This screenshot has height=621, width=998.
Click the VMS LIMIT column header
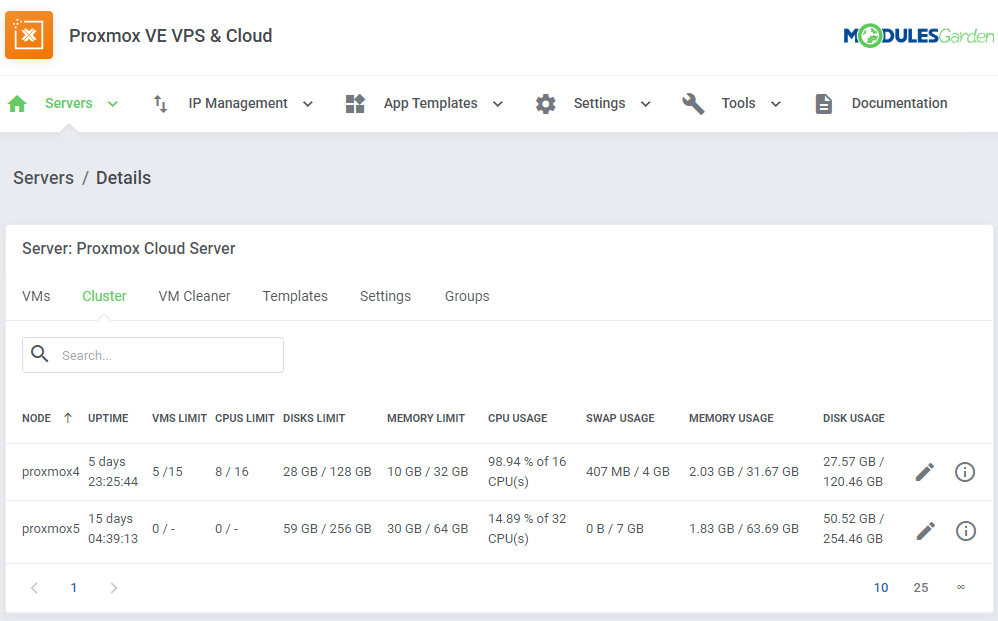tap(179, 418)
